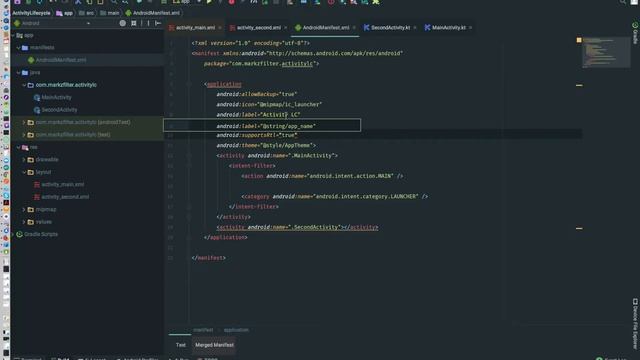
Task: Switch to the Merged Manifest bottom tab
Action: (x=214, y=345)
